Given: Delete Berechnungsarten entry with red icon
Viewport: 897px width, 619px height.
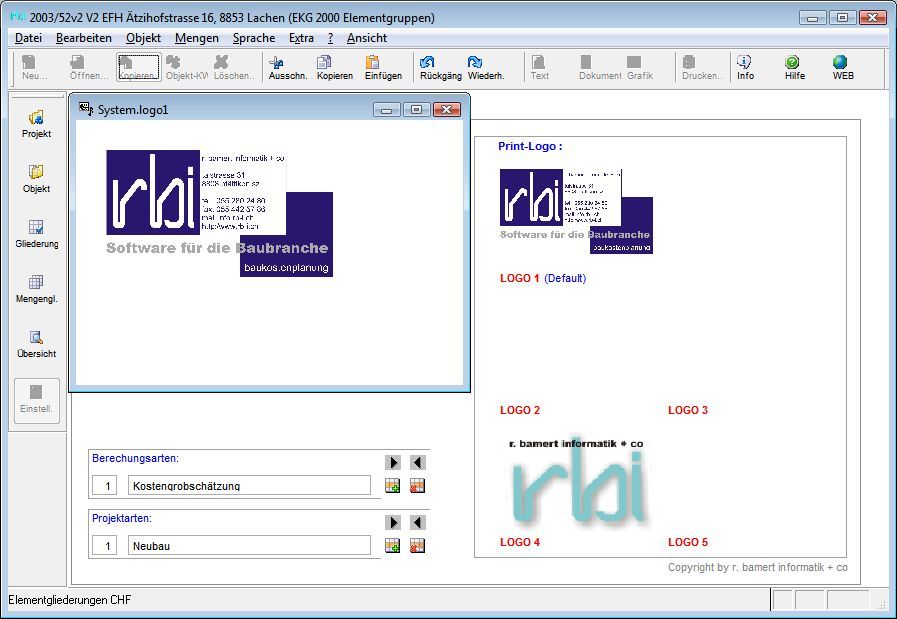Looking at the screenshot, I should [x=418, y=486].
